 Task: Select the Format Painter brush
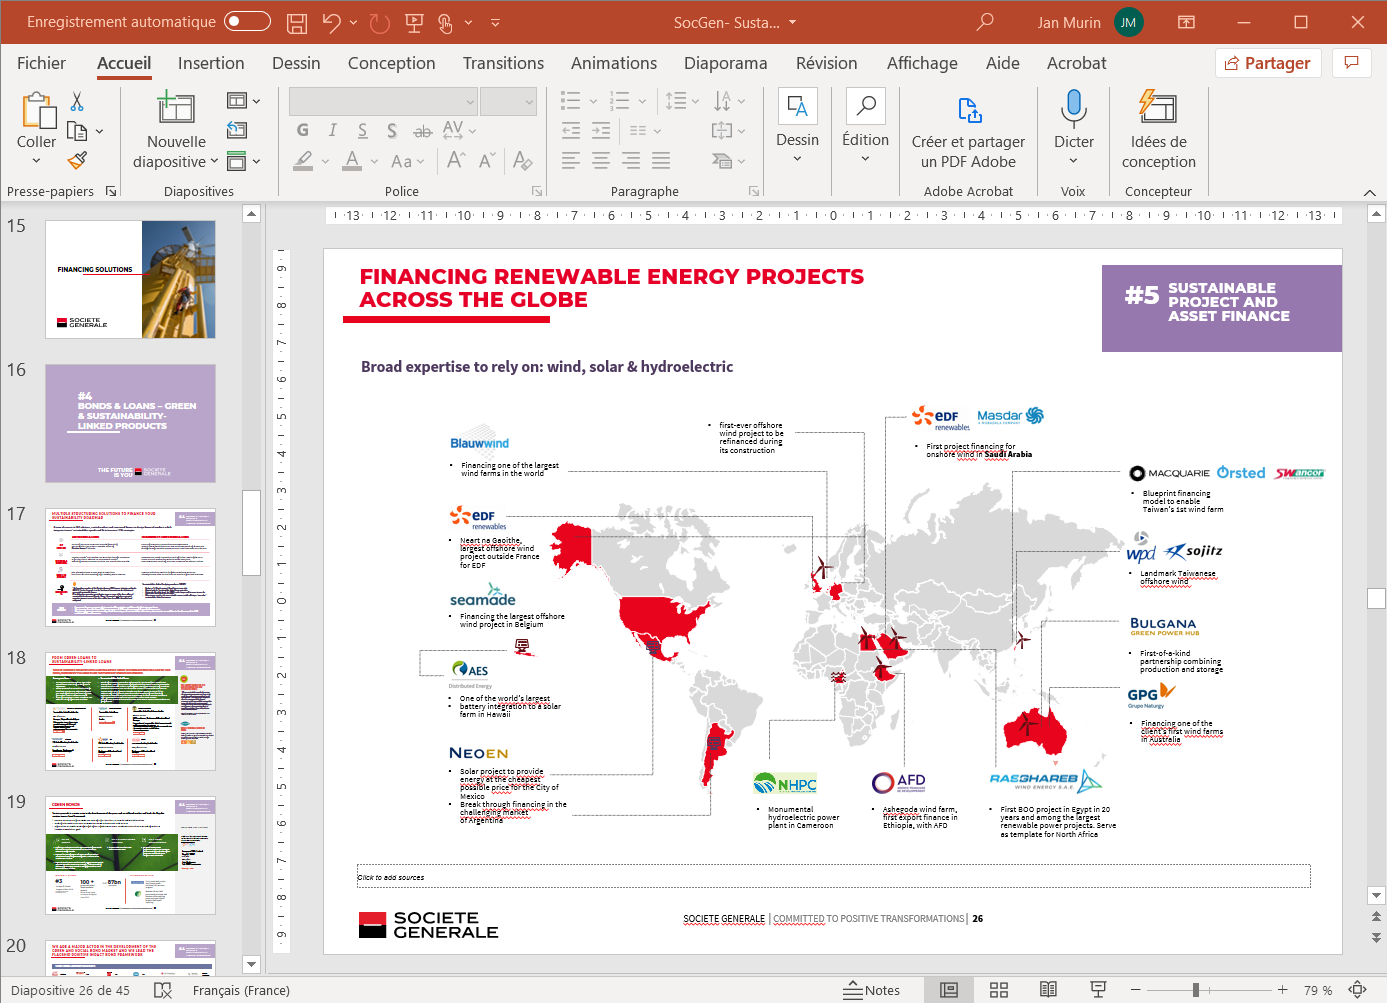click(77, 160)
